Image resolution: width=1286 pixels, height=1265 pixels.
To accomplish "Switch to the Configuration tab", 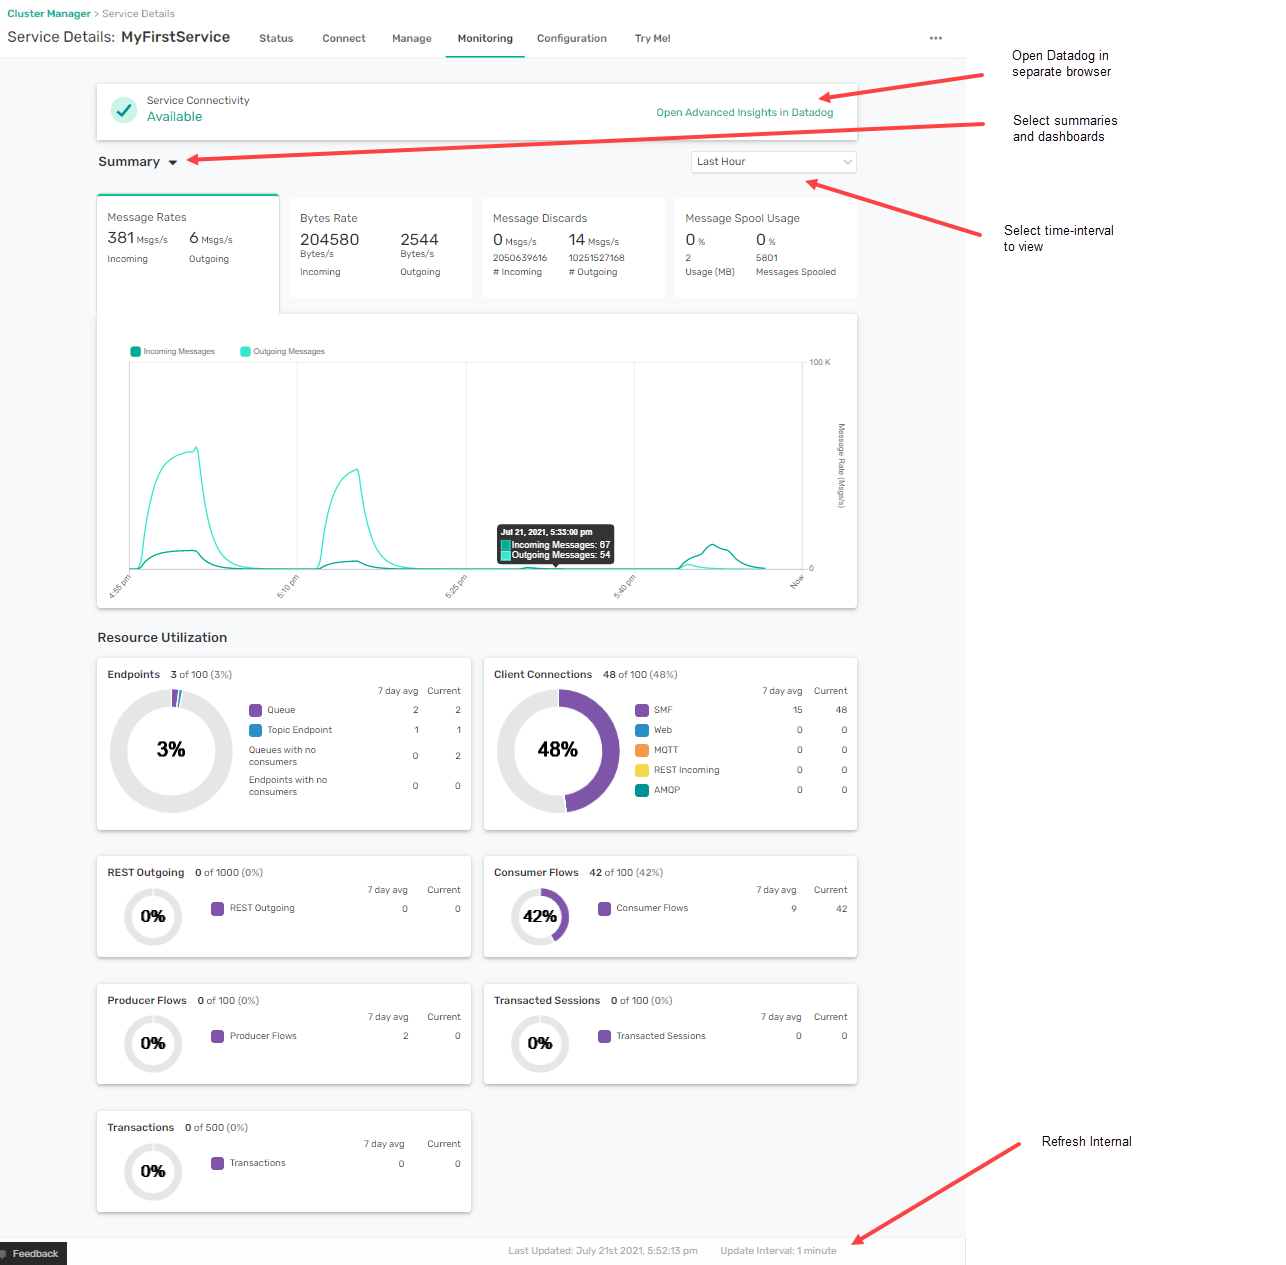I will tap(571, 39).
